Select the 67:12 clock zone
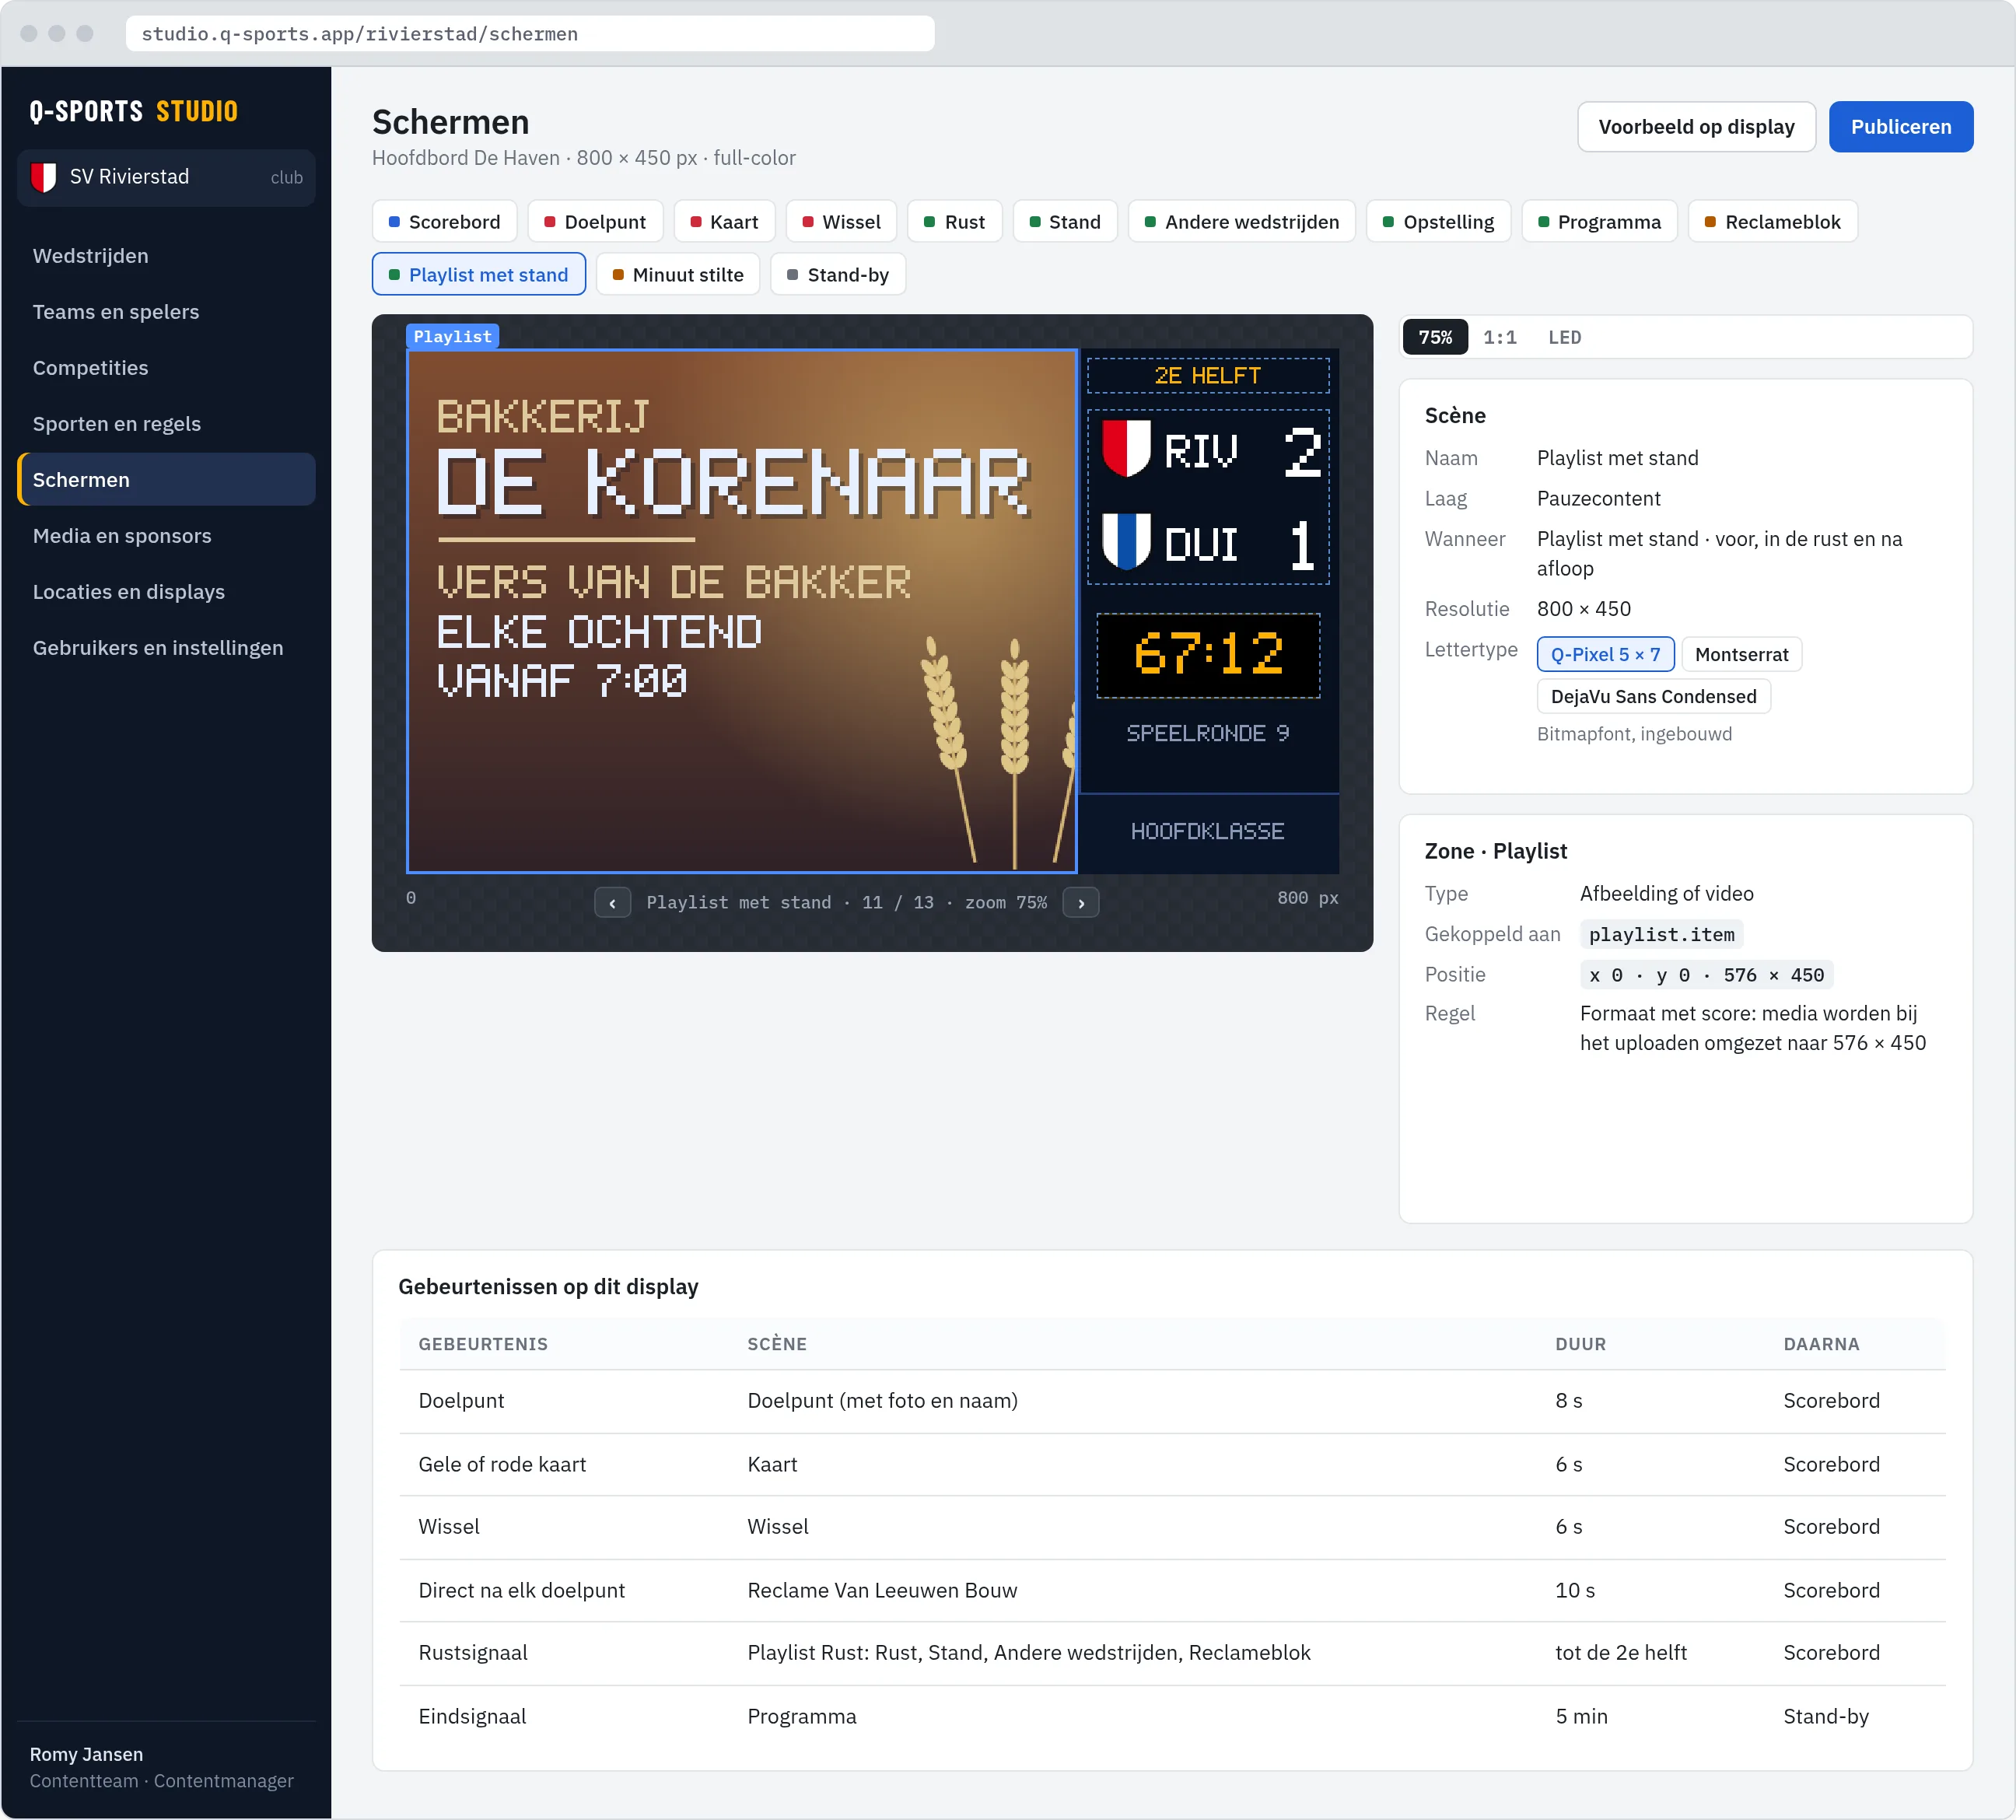 (1208, 656)
